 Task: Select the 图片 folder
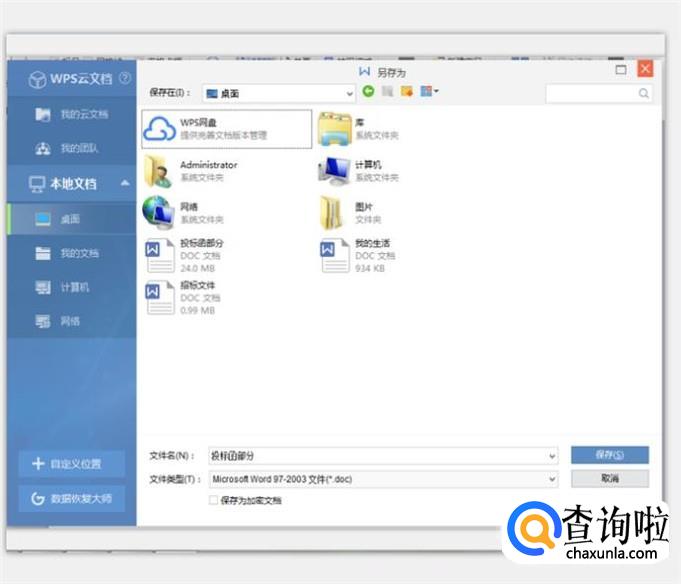pyautogui.click(x=351, y=213)
